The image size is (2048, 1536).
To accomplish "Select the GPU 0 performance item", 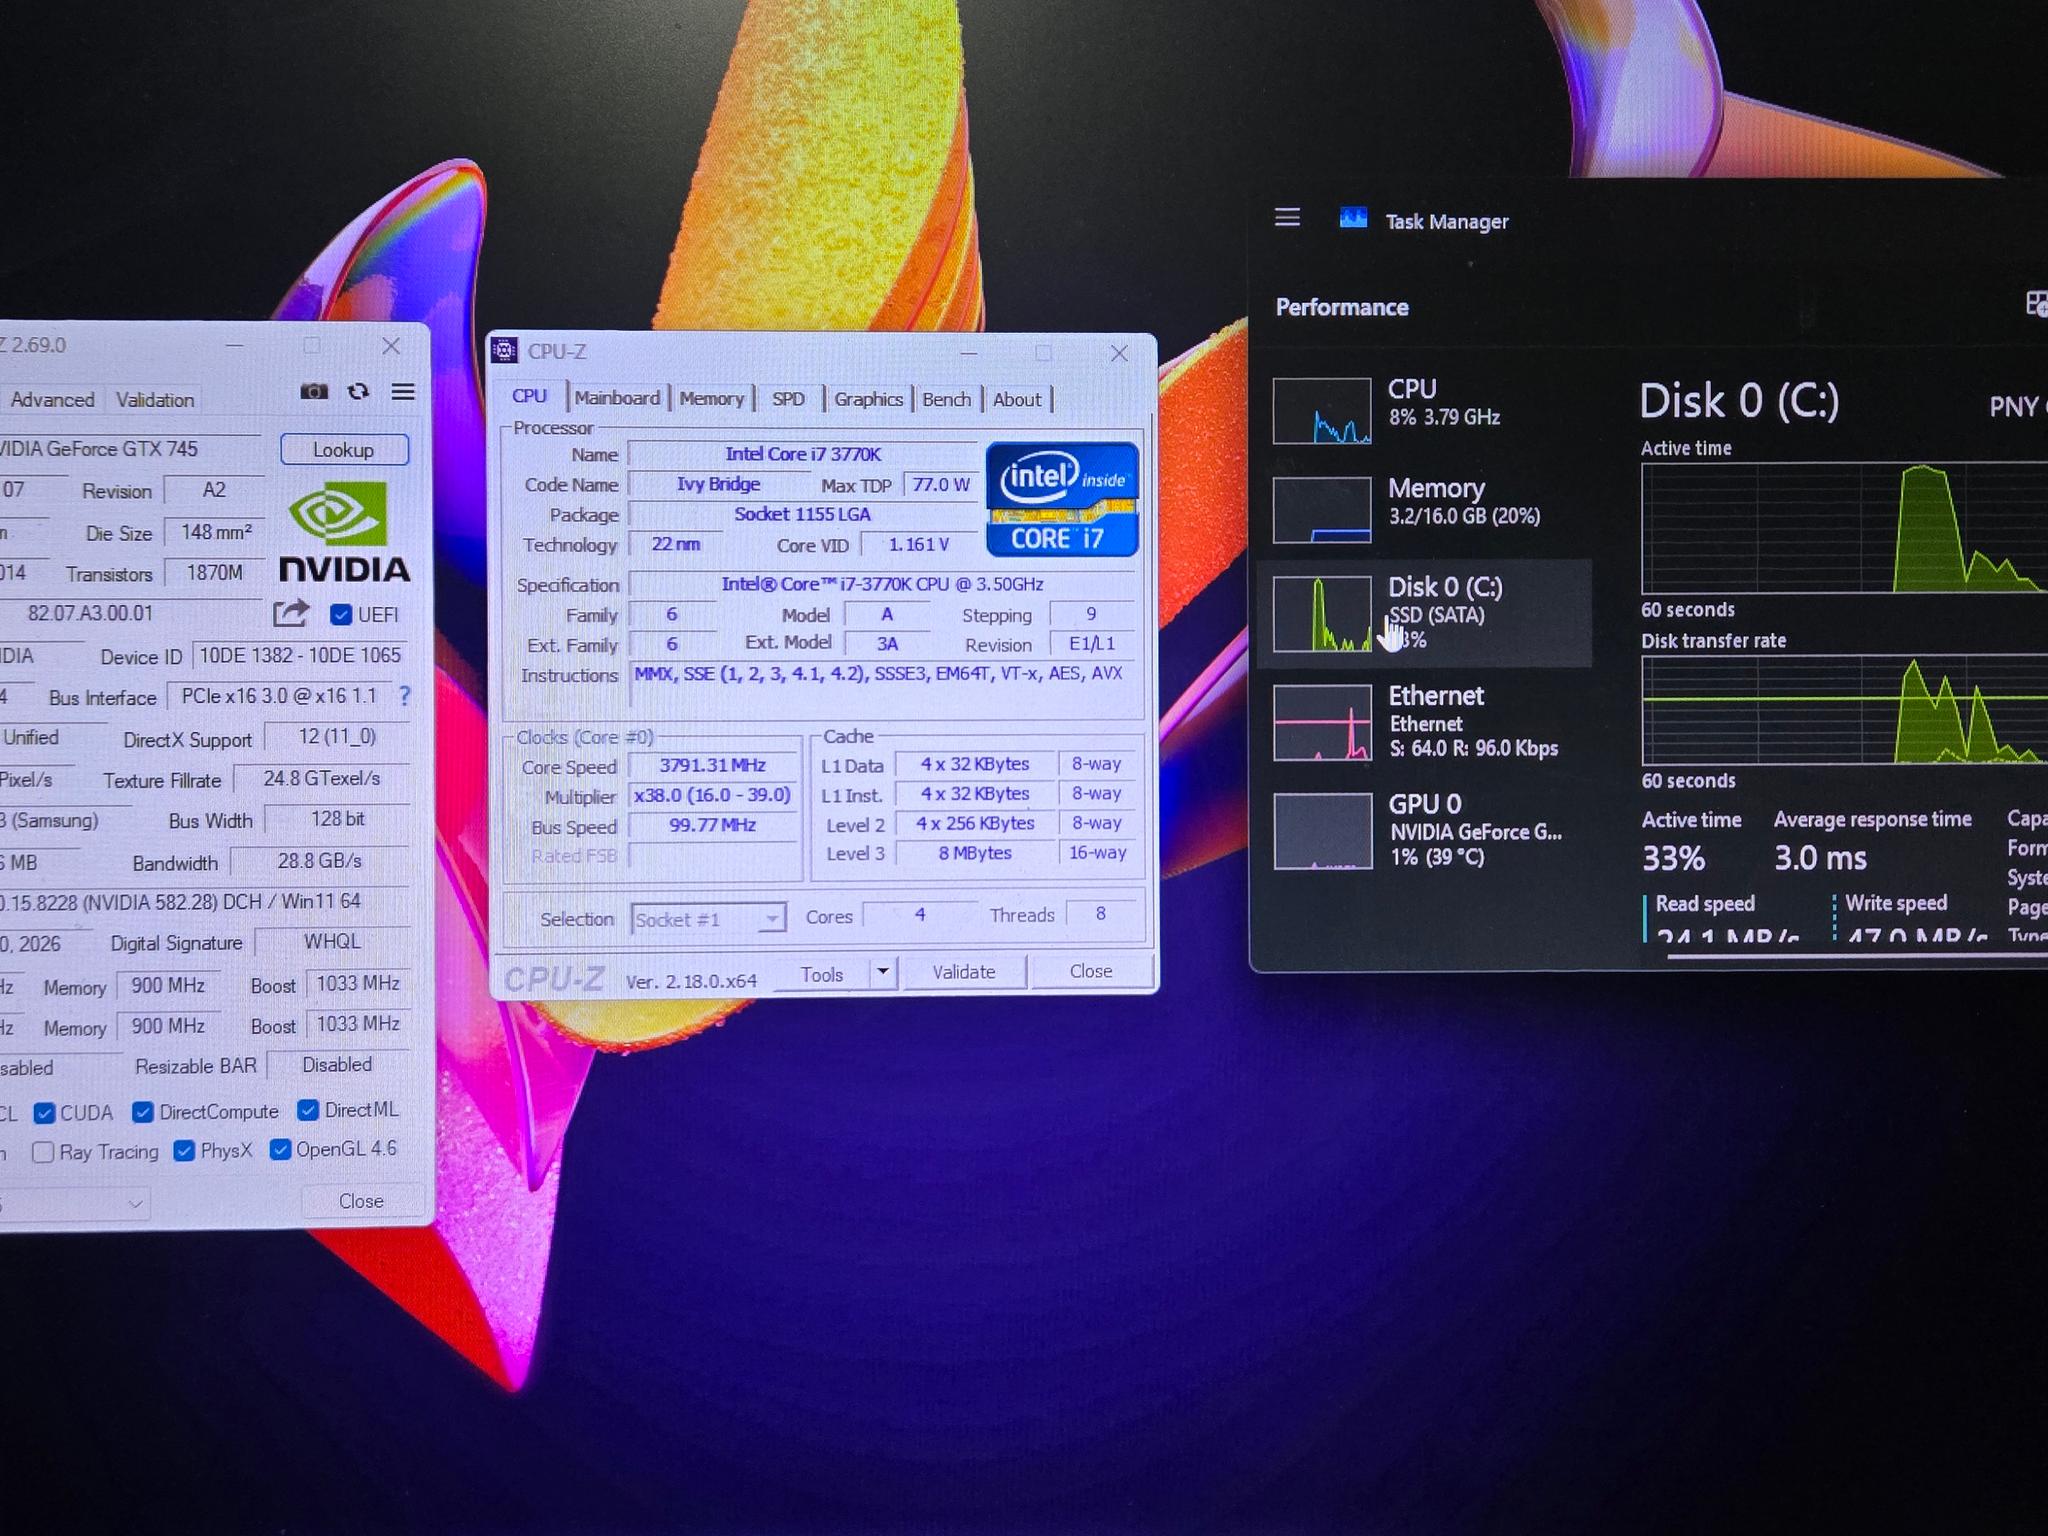I will pos(1425,830).
